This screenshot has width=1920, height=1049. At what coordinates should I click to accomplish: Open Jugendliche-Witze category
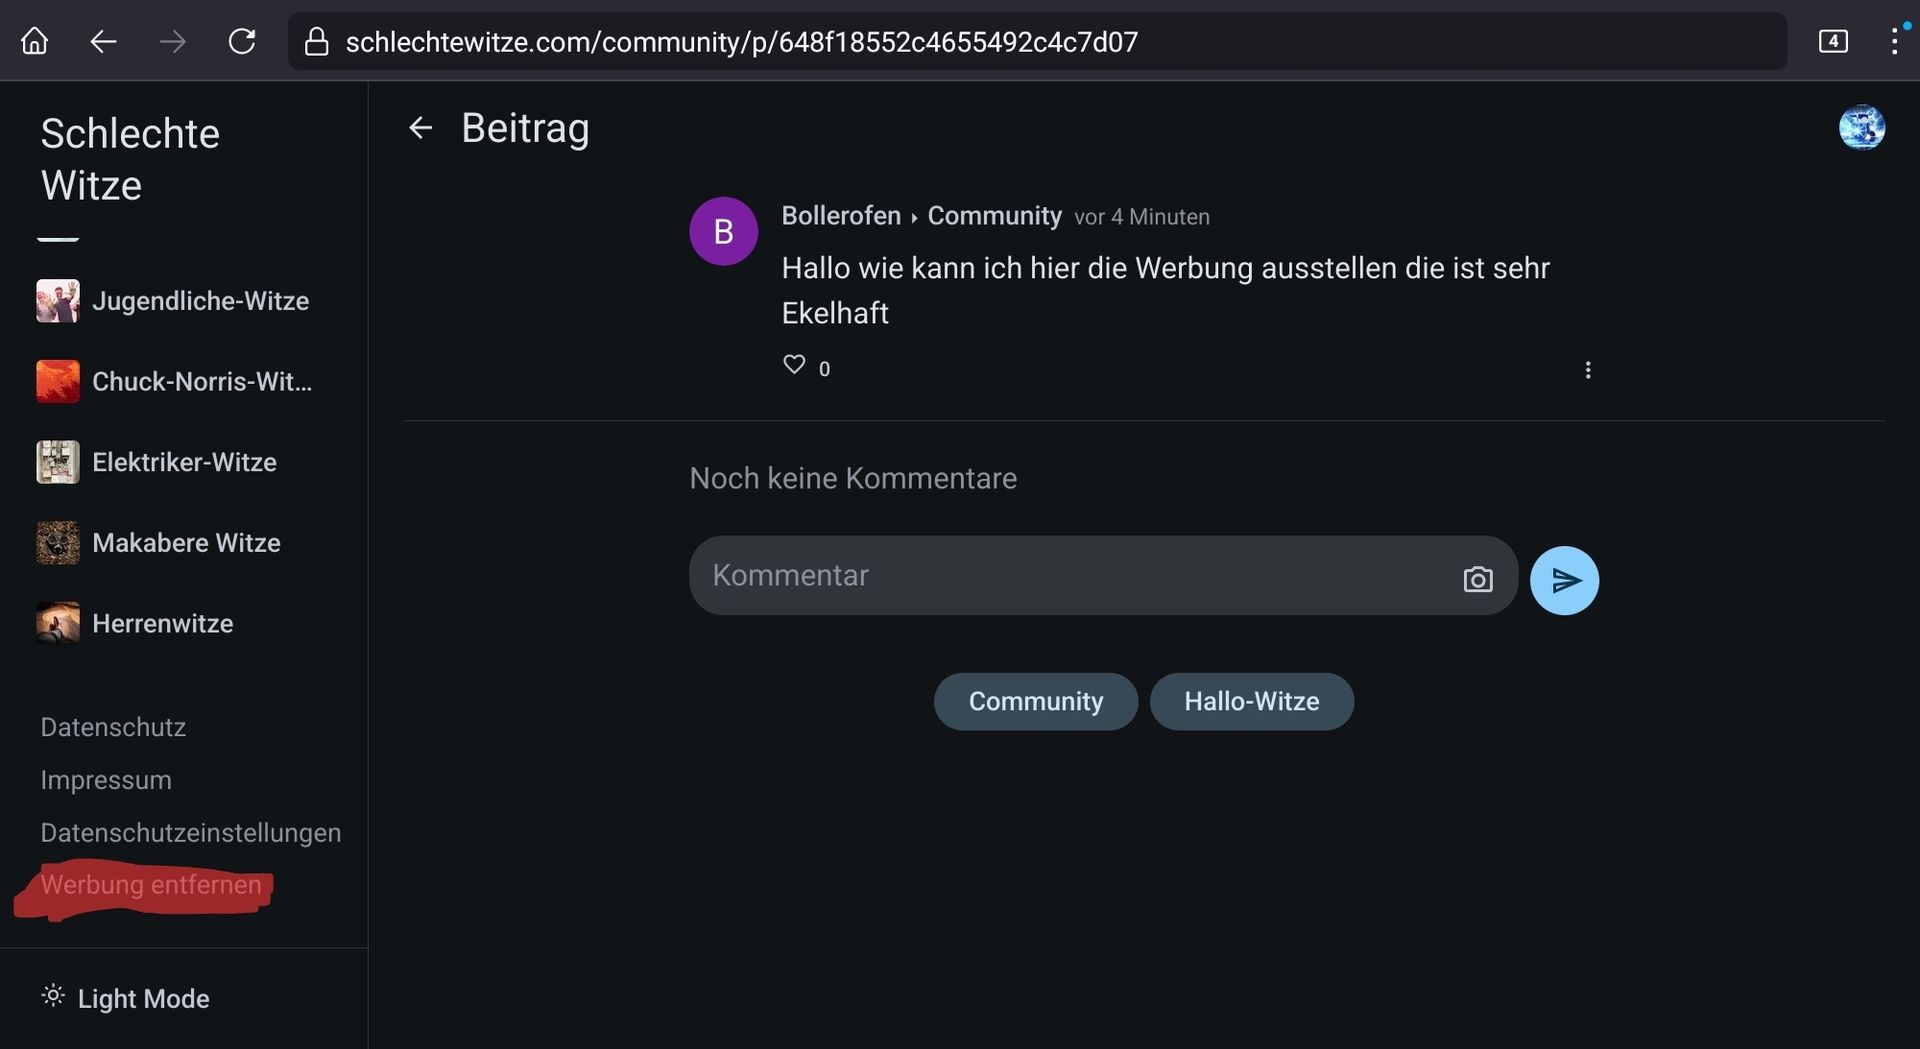coord(200,301)
